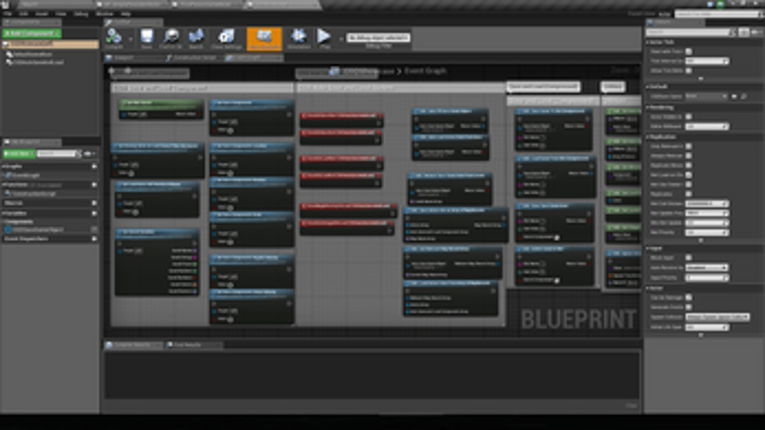
Task: Open the Debug menu
Action: (81, 14)
